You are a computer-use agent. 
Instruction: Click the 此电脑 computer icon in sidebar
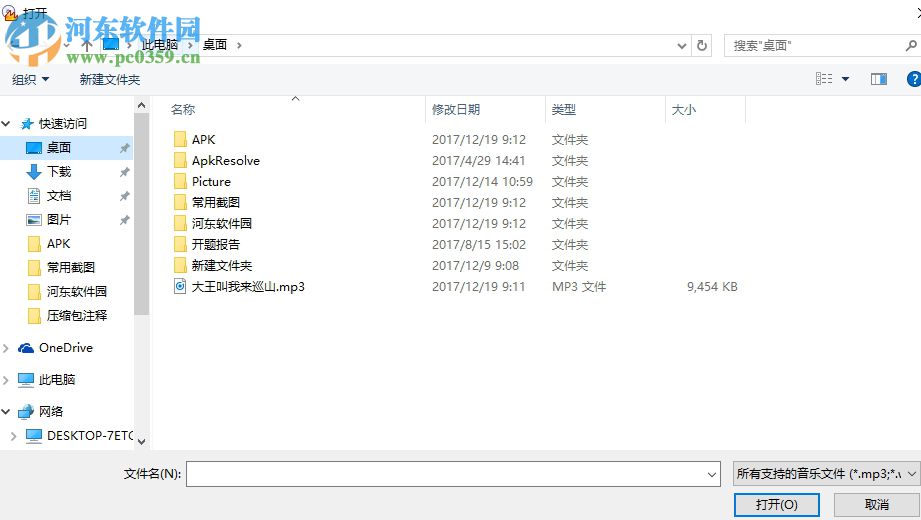[26, 380]
